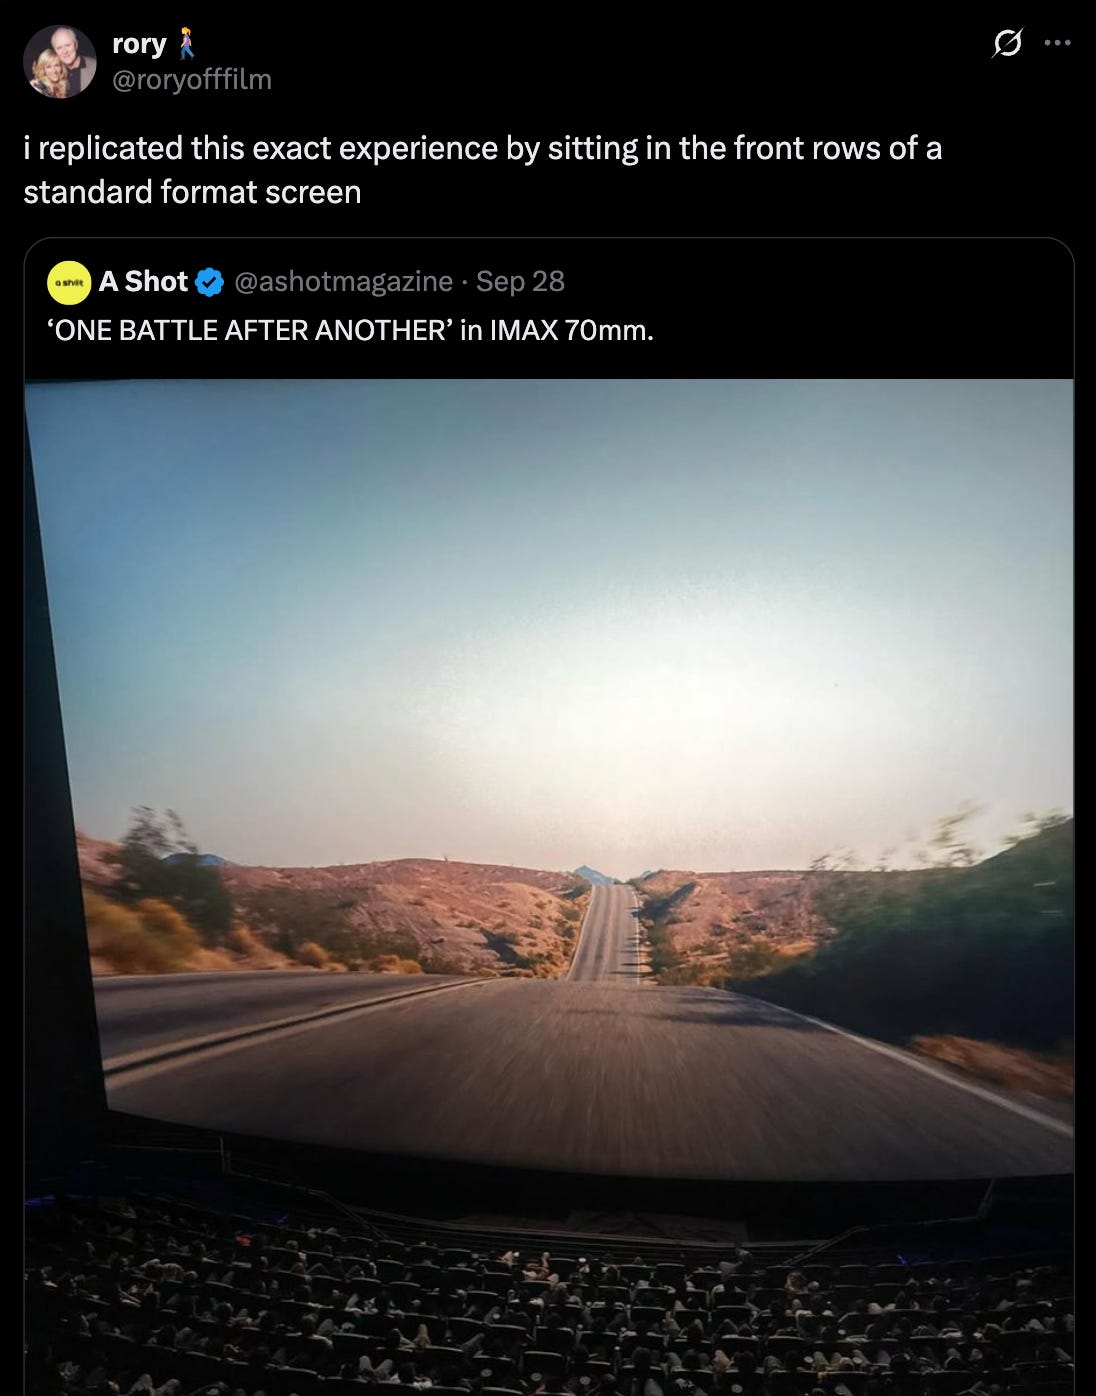The height and width of the screenshot is (1396, 1096).
Task: Click the blue verified badge
Action: (210, 282)
